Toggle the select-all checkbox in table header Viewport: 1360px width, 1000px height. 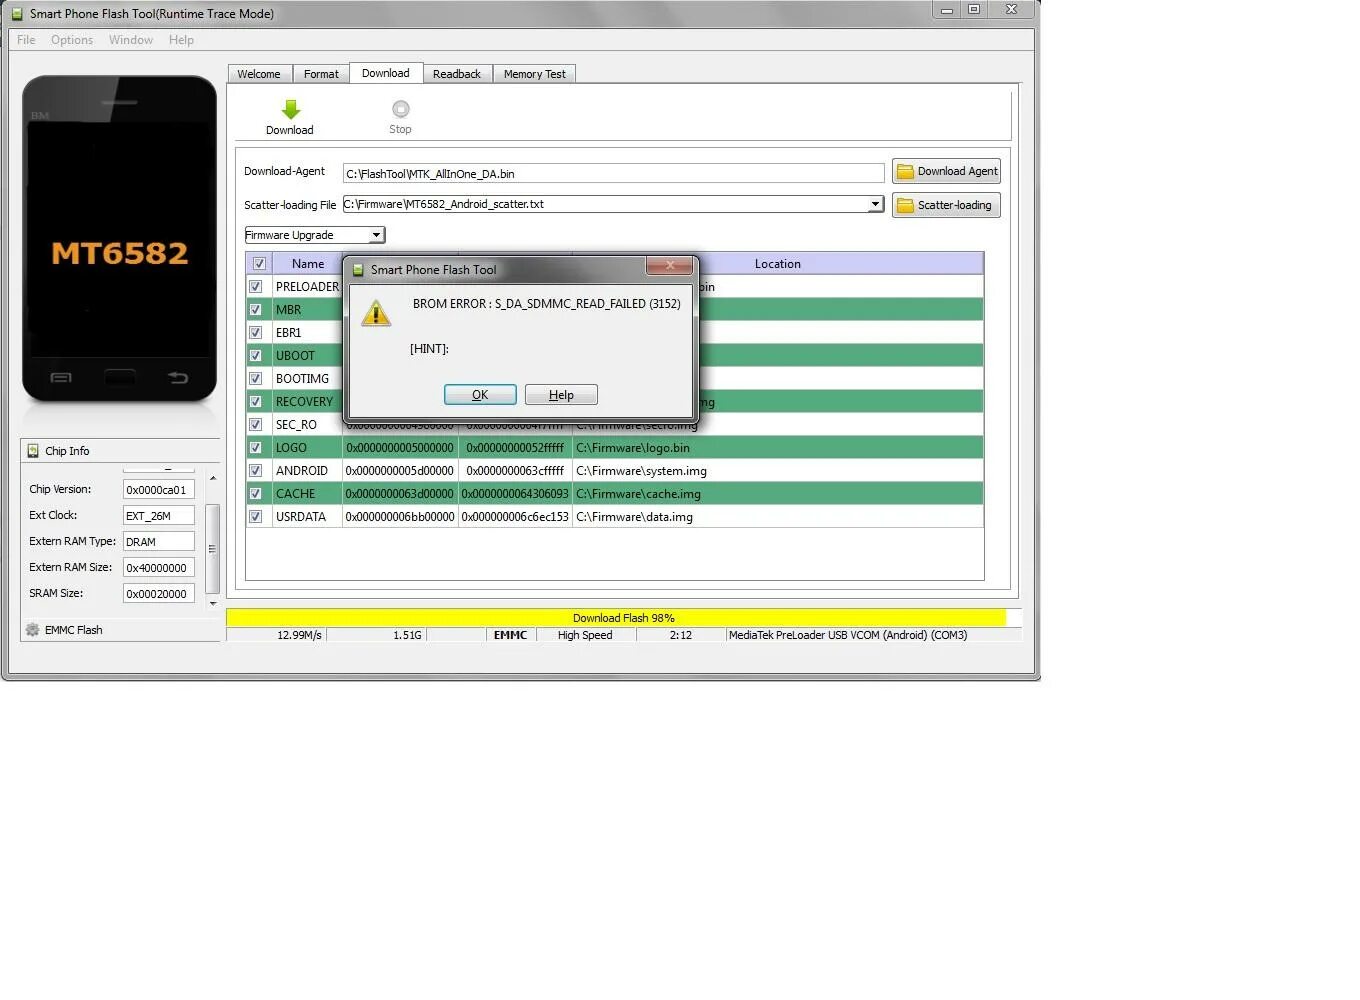pos(259,264)
